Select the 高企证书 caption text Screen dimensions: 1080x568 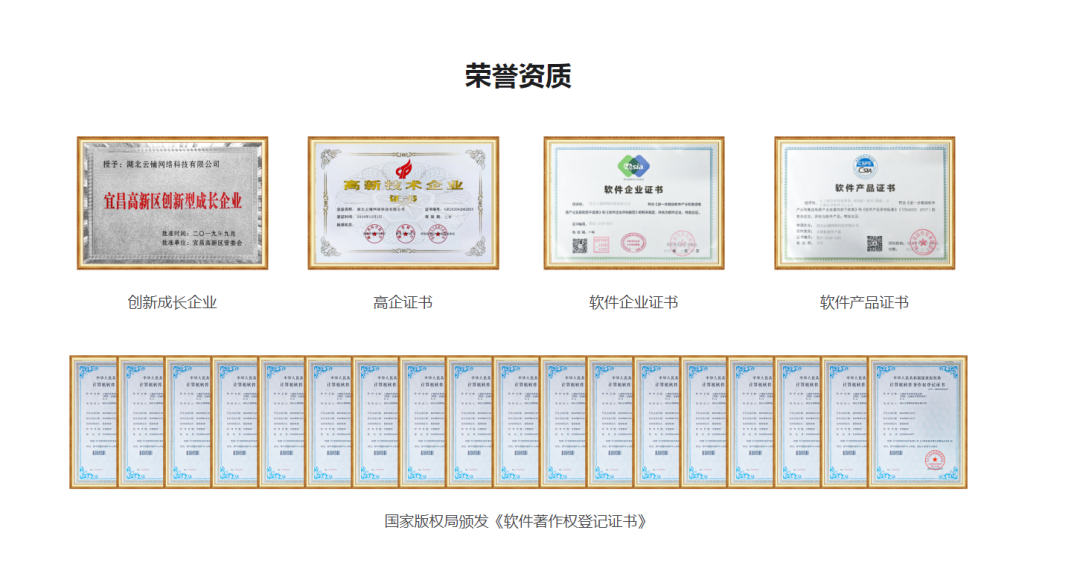click(x=403, y=302)
